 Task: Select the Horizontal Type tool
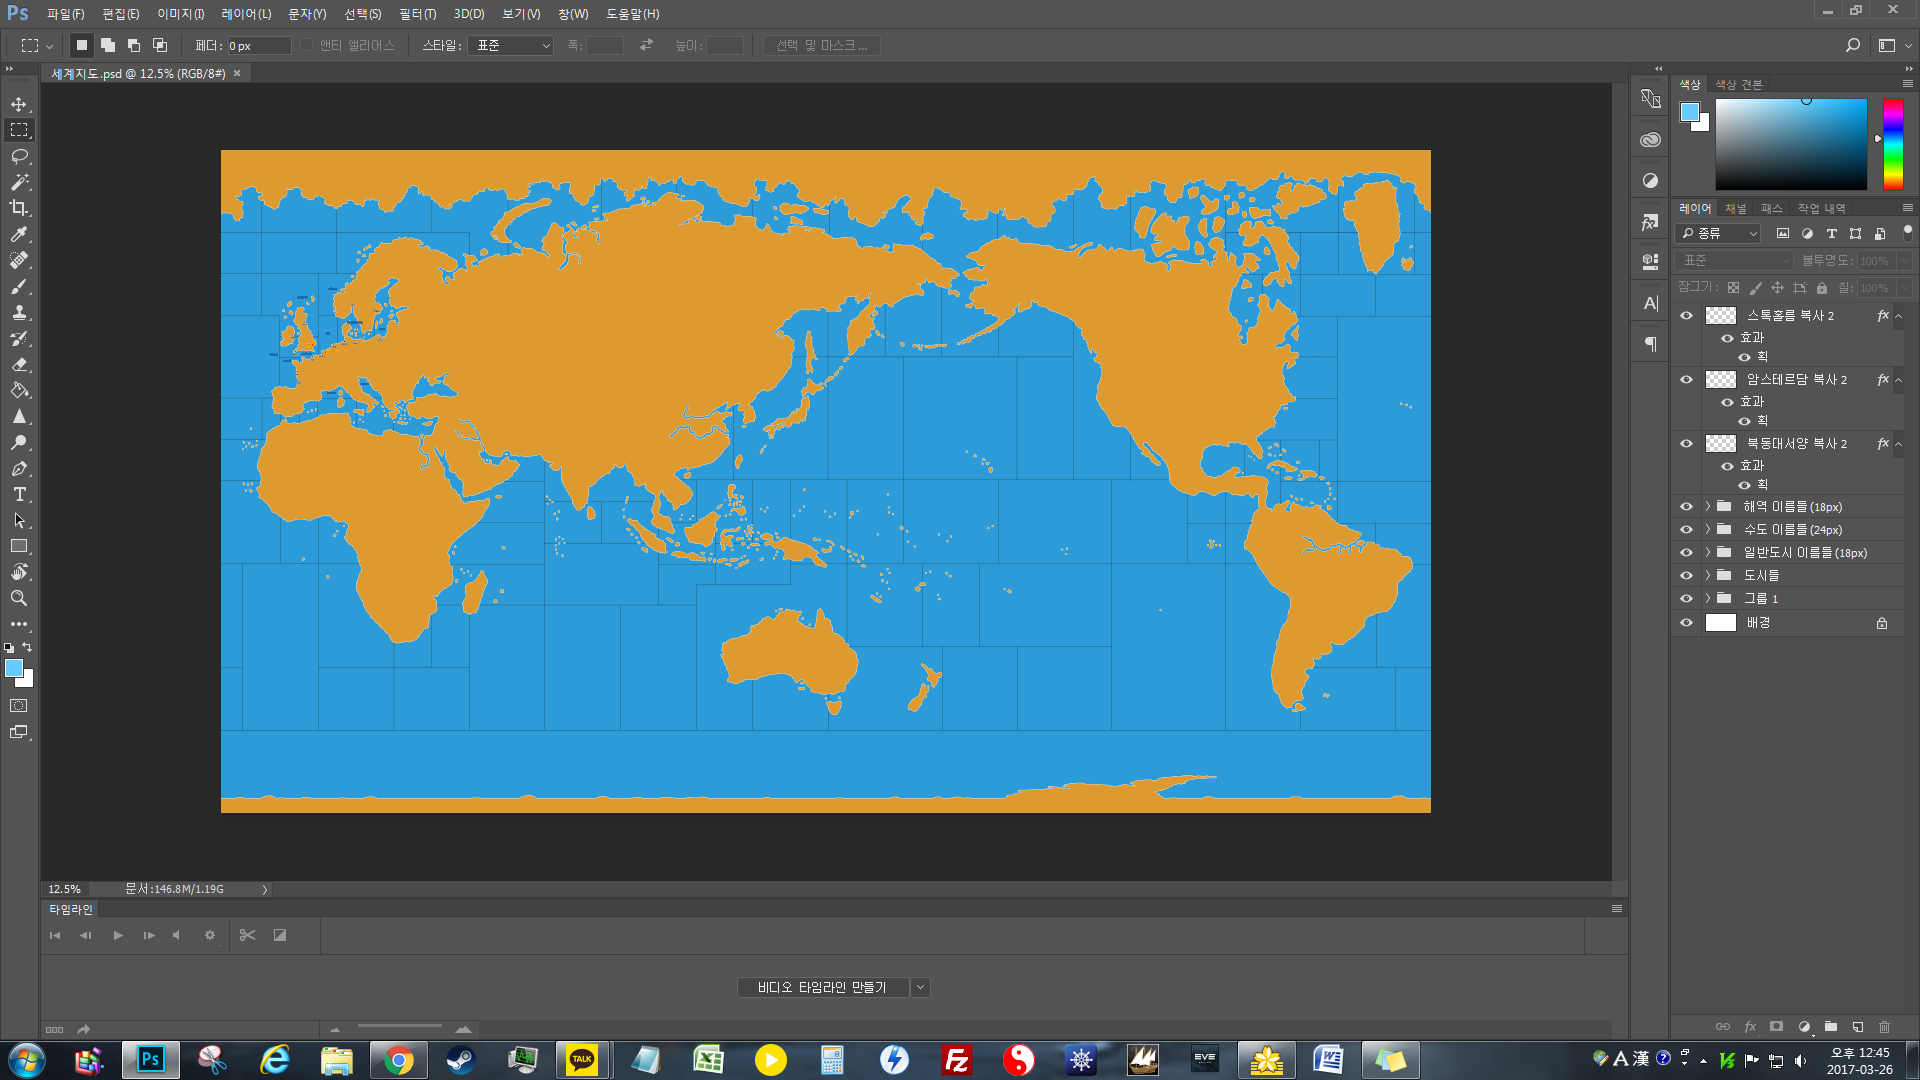click(x=19, y=495)
